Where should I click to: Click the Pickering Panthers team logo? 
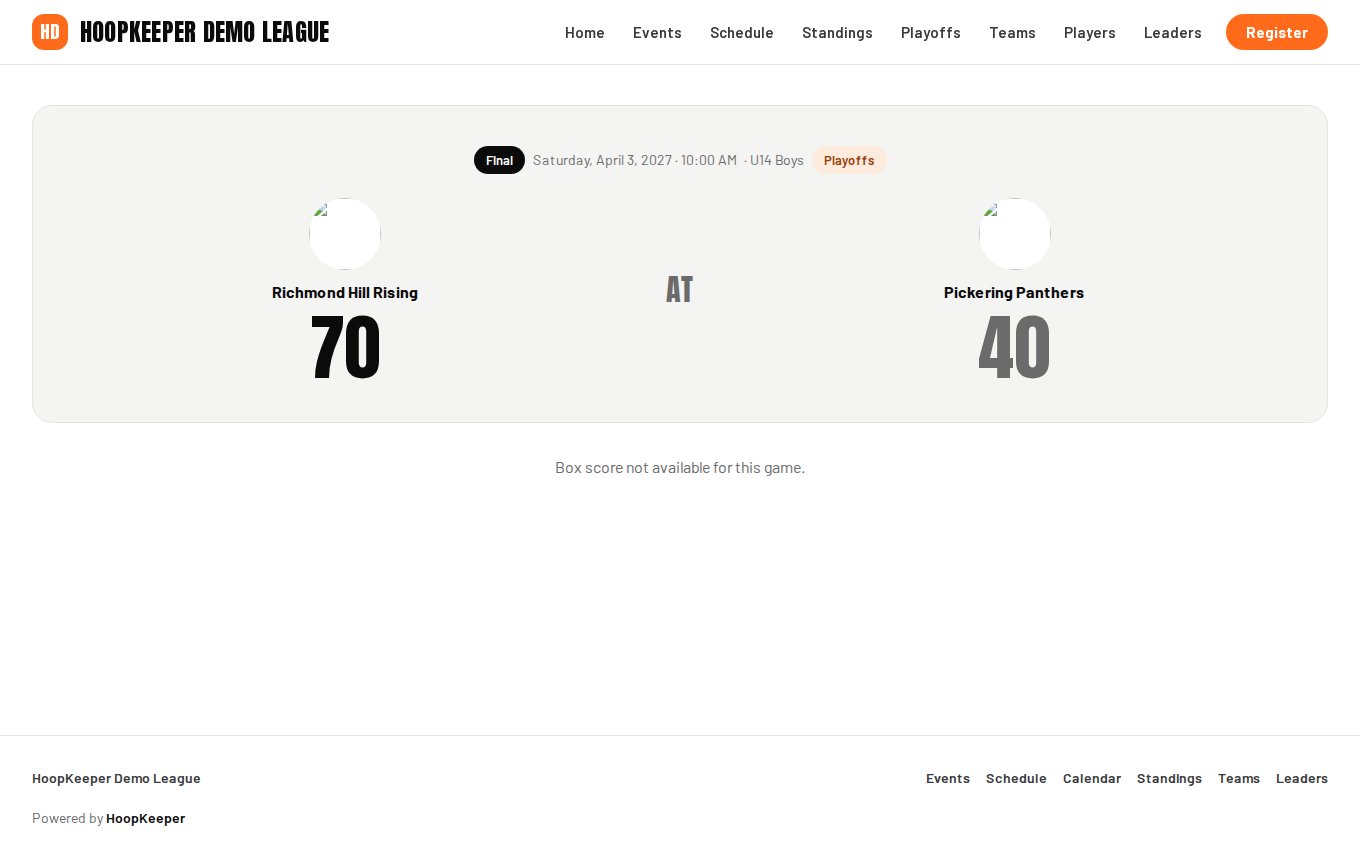point(1015,234)
